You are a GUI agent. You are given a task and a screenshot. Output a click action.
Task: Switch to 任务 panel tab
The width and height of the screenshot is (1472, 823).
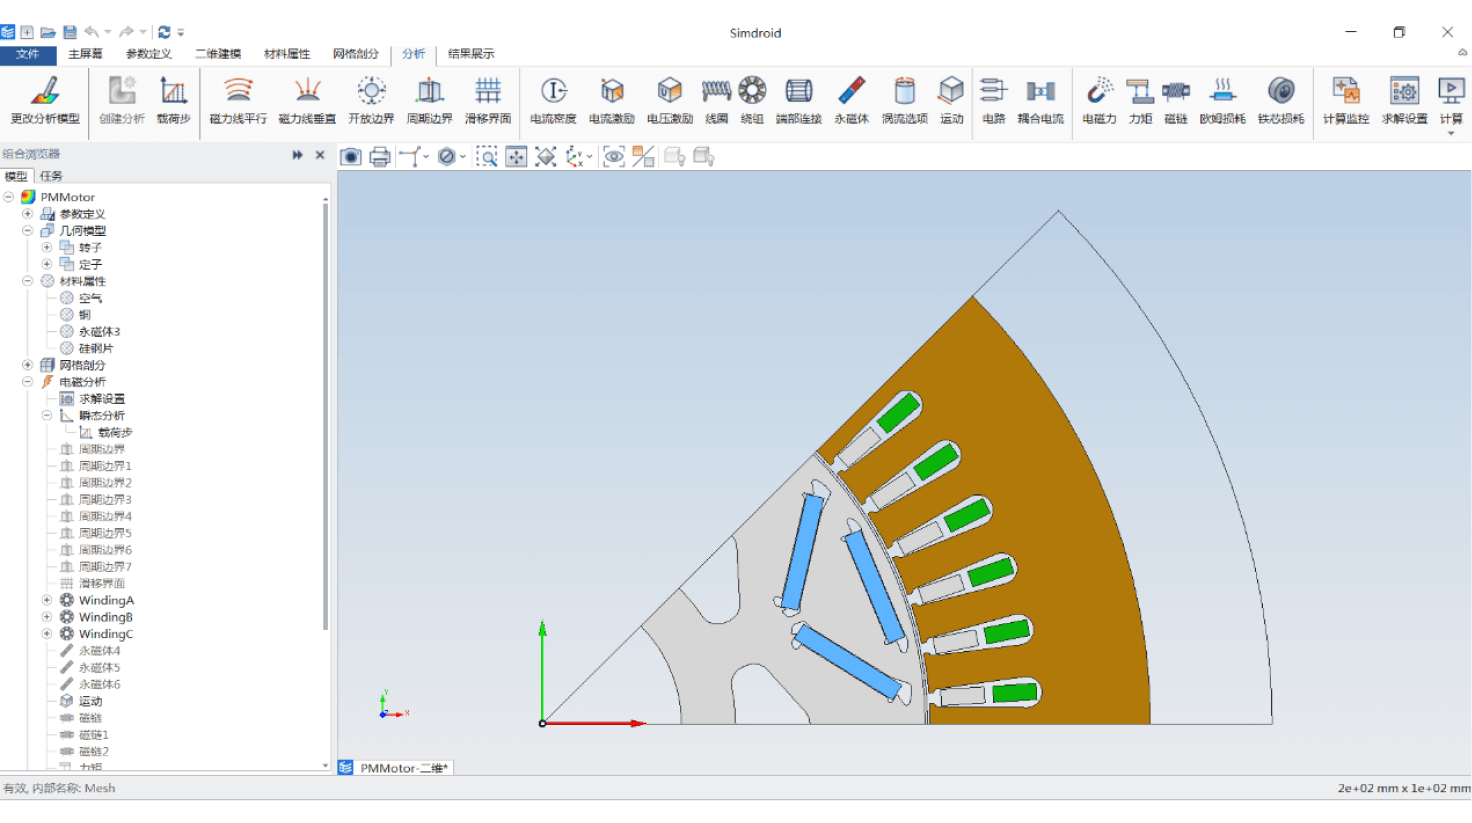pyautogui.click(x=51, y=176)
